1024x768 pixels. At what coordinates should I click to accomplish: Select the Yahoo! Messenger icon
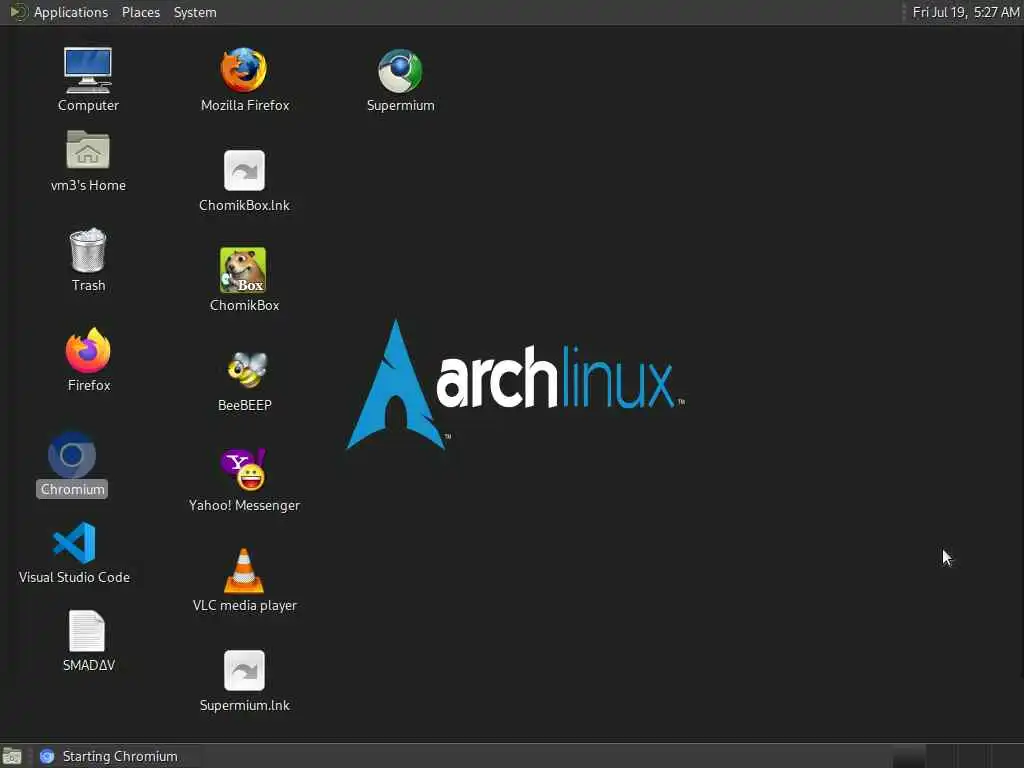pyautogui.click(x=244, y=470)
